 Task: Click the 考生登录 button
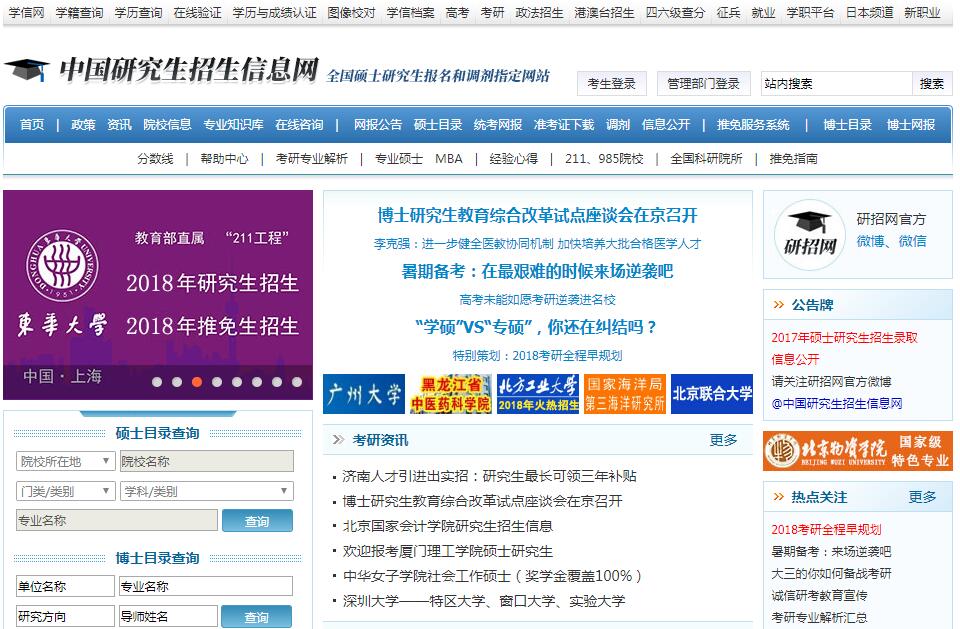tap(612, 84)
